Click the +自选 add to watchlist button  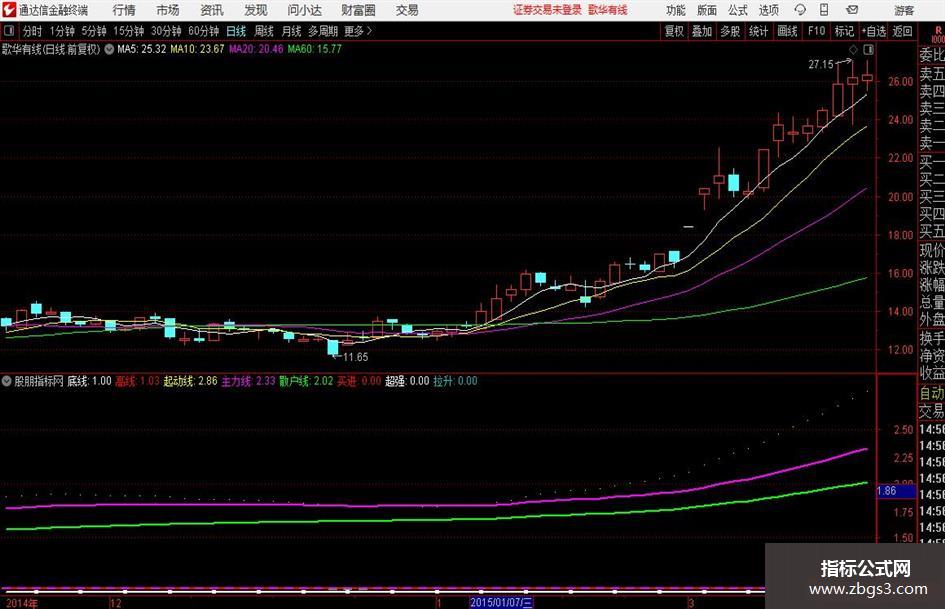point(874,31)
